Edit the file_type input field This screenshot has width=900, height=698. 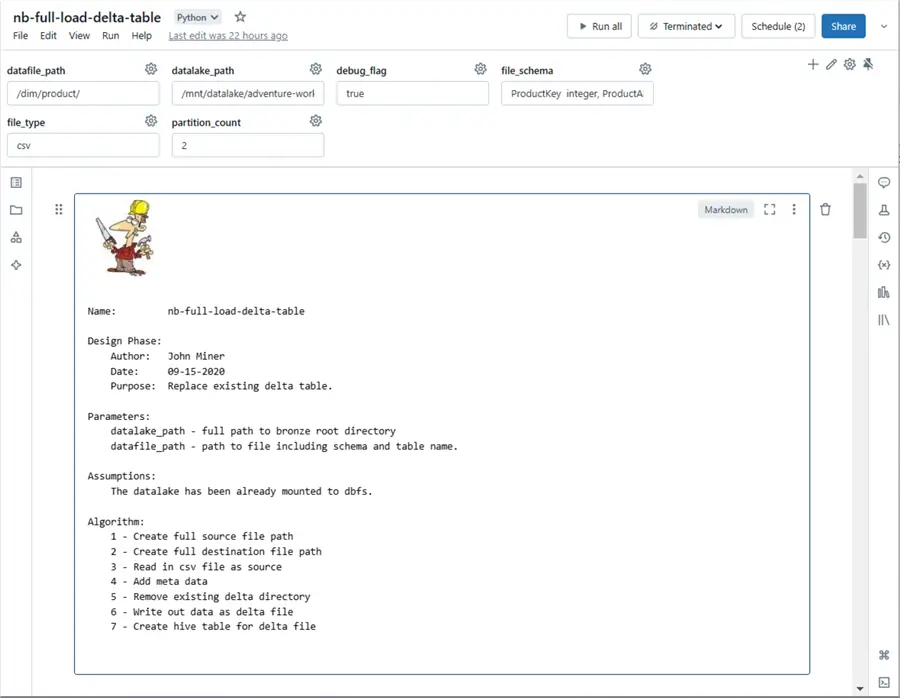point(83,145)
